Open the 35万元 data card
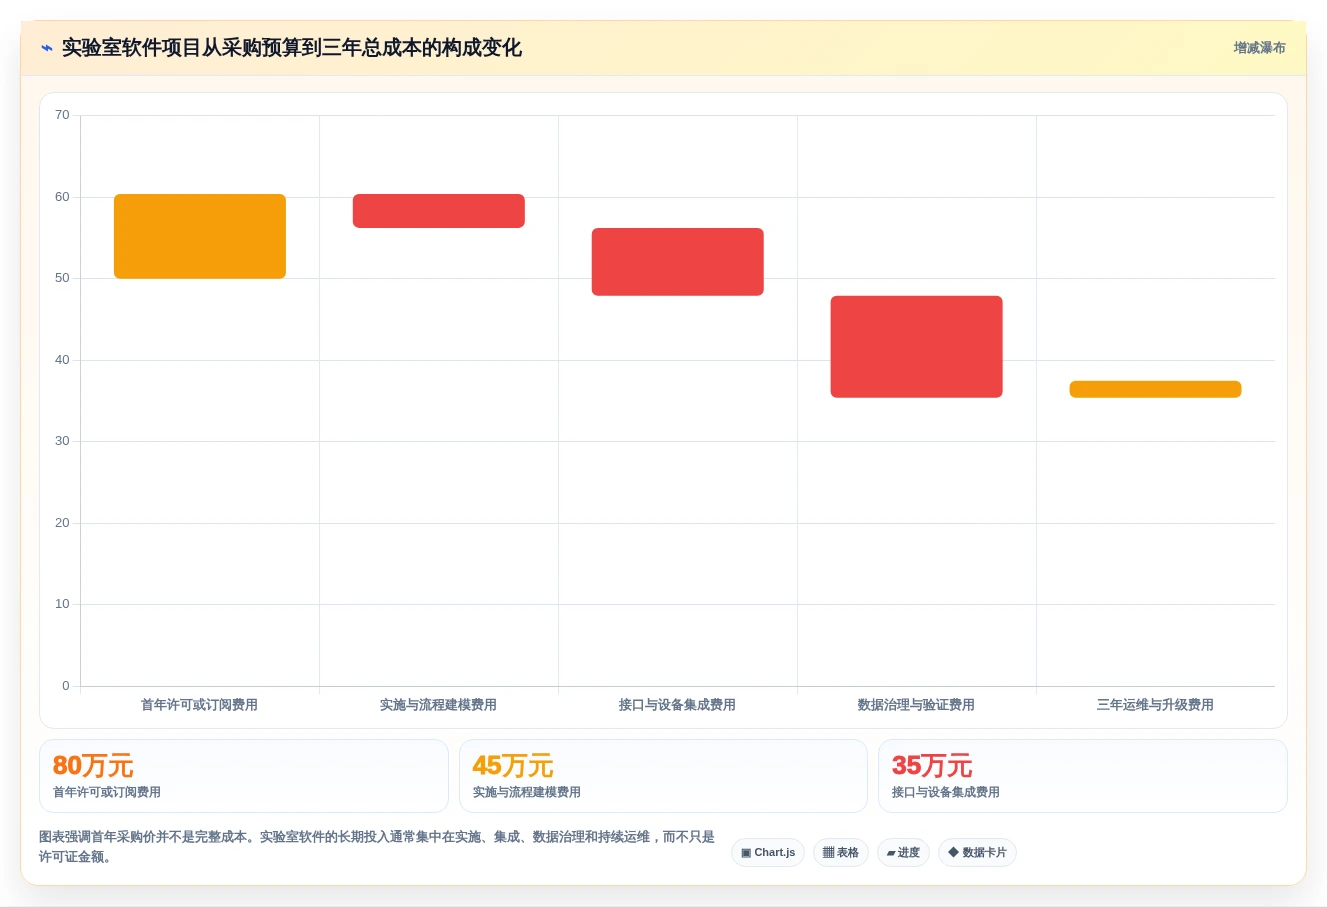This screenshot has height=907, width=1327. (1083, 776)
